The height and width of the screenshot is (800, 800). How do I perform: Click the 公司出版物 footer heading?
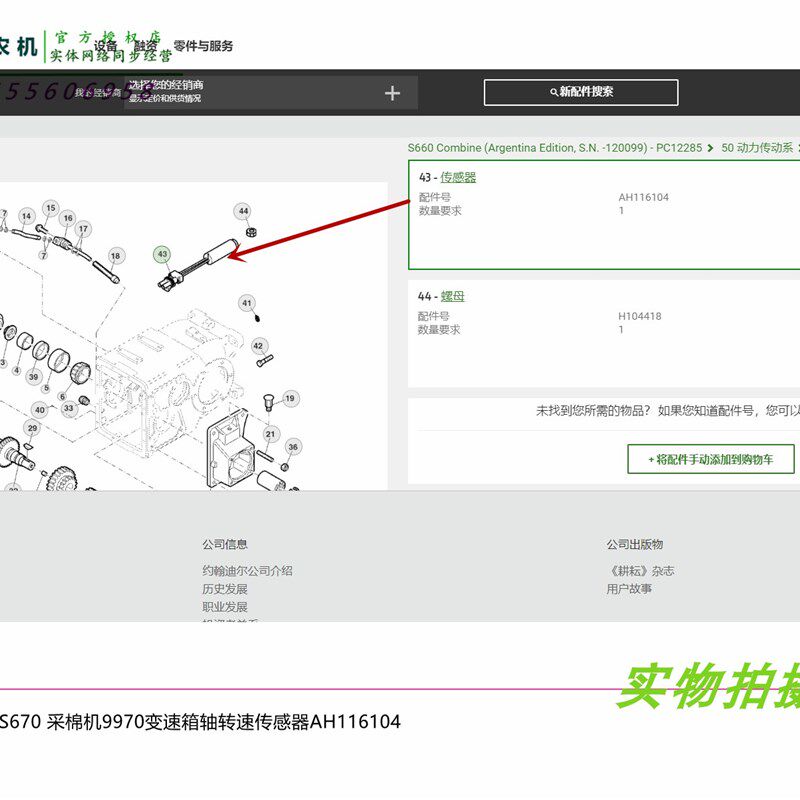coord(635,544)
